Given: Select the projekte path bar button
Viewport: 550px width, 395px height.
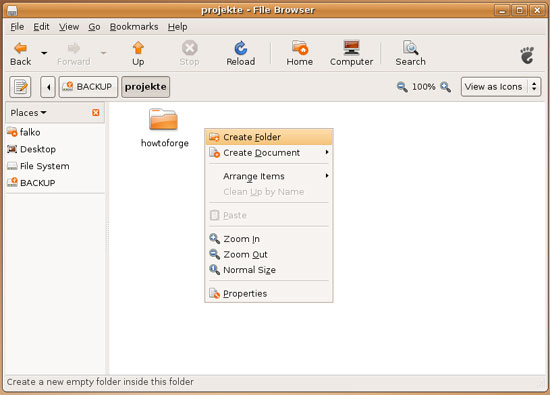Looking at the screenshot, I should click(146, 87).
